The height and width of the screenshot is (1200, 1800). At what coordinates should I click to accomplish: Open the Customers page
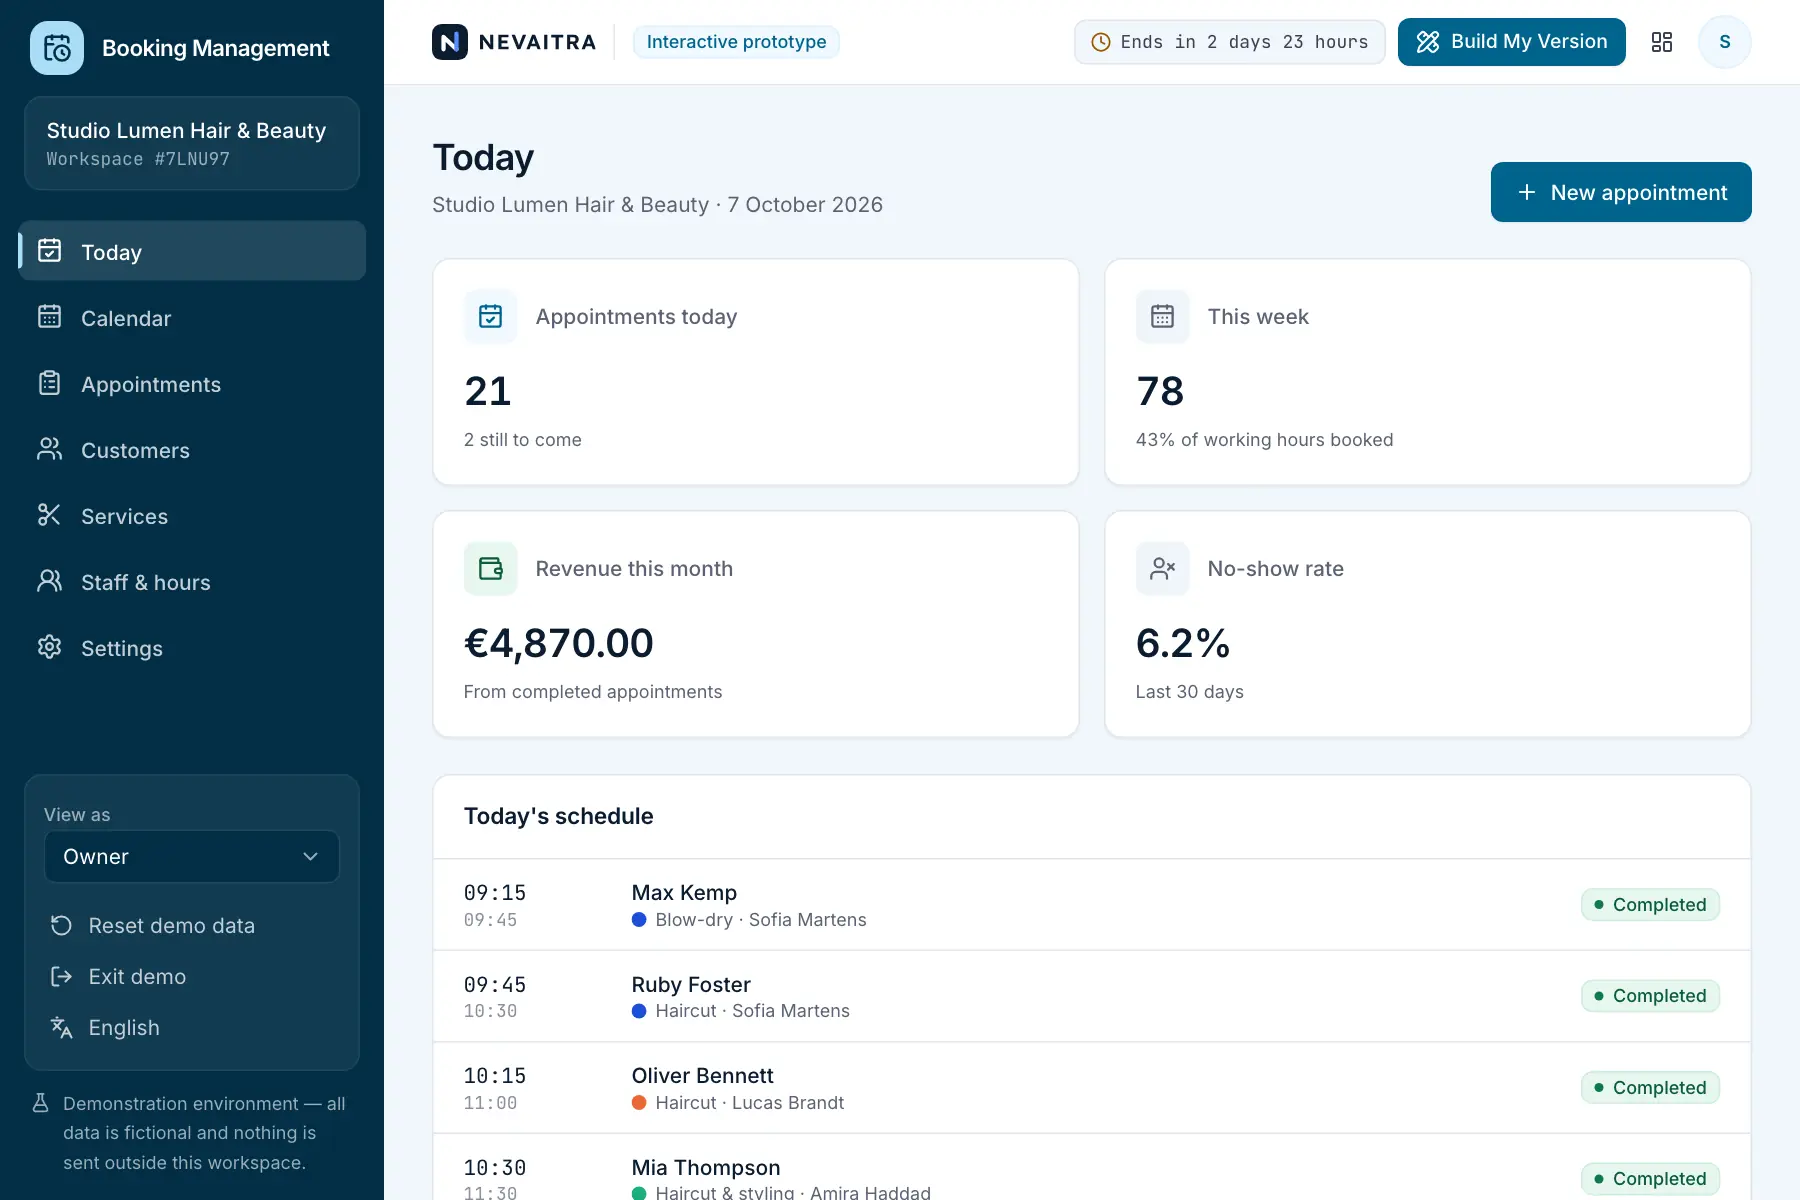(x=192, y=450)
